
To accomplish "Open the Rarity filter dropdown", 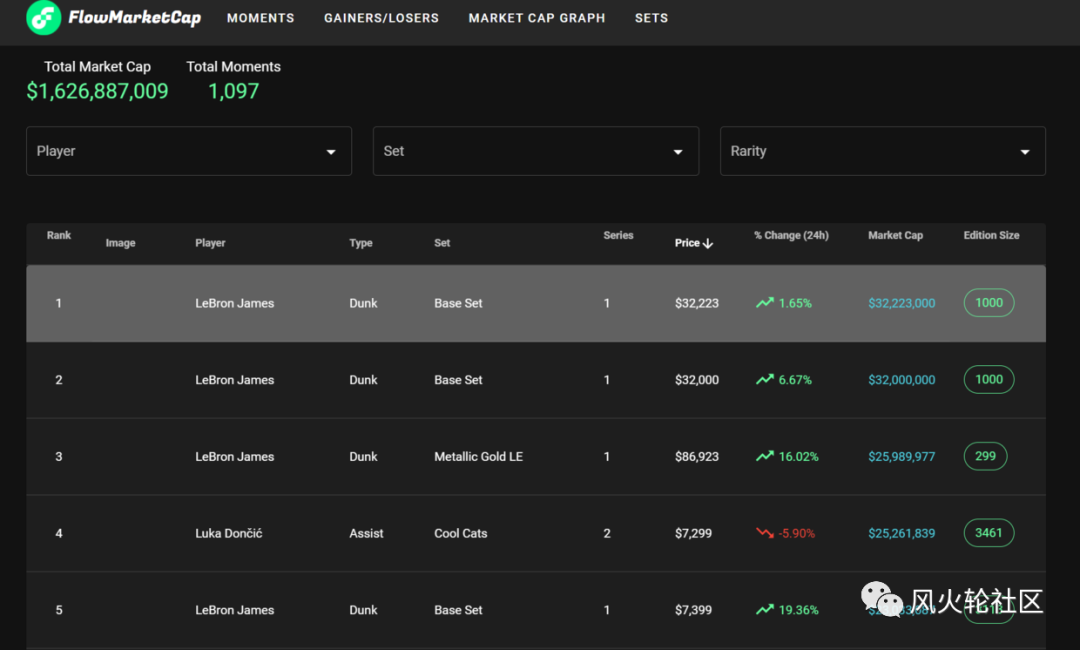I will point(882,151).
